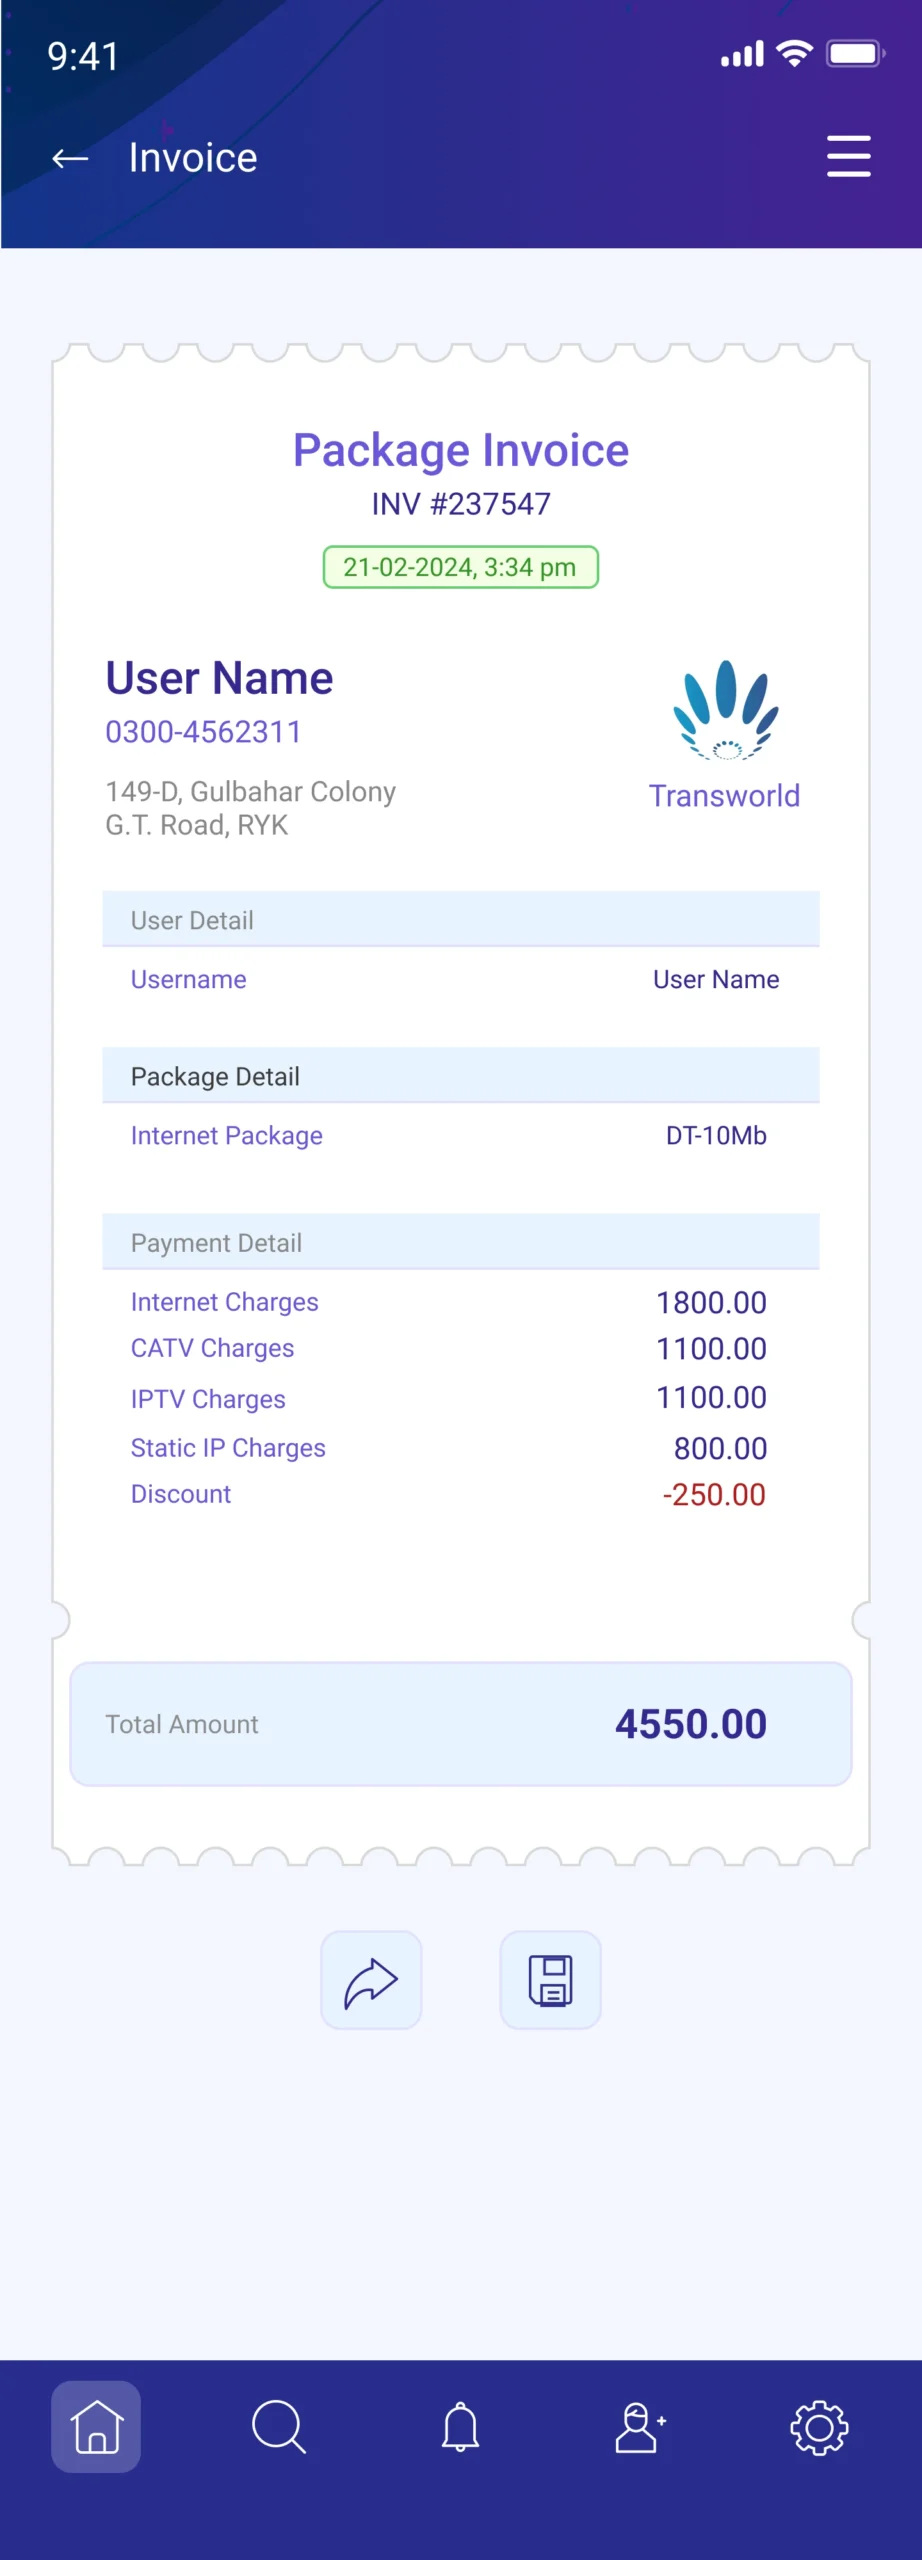Select the Payment Detail section header
922x2560 pixels.
tap(460, 1242)
